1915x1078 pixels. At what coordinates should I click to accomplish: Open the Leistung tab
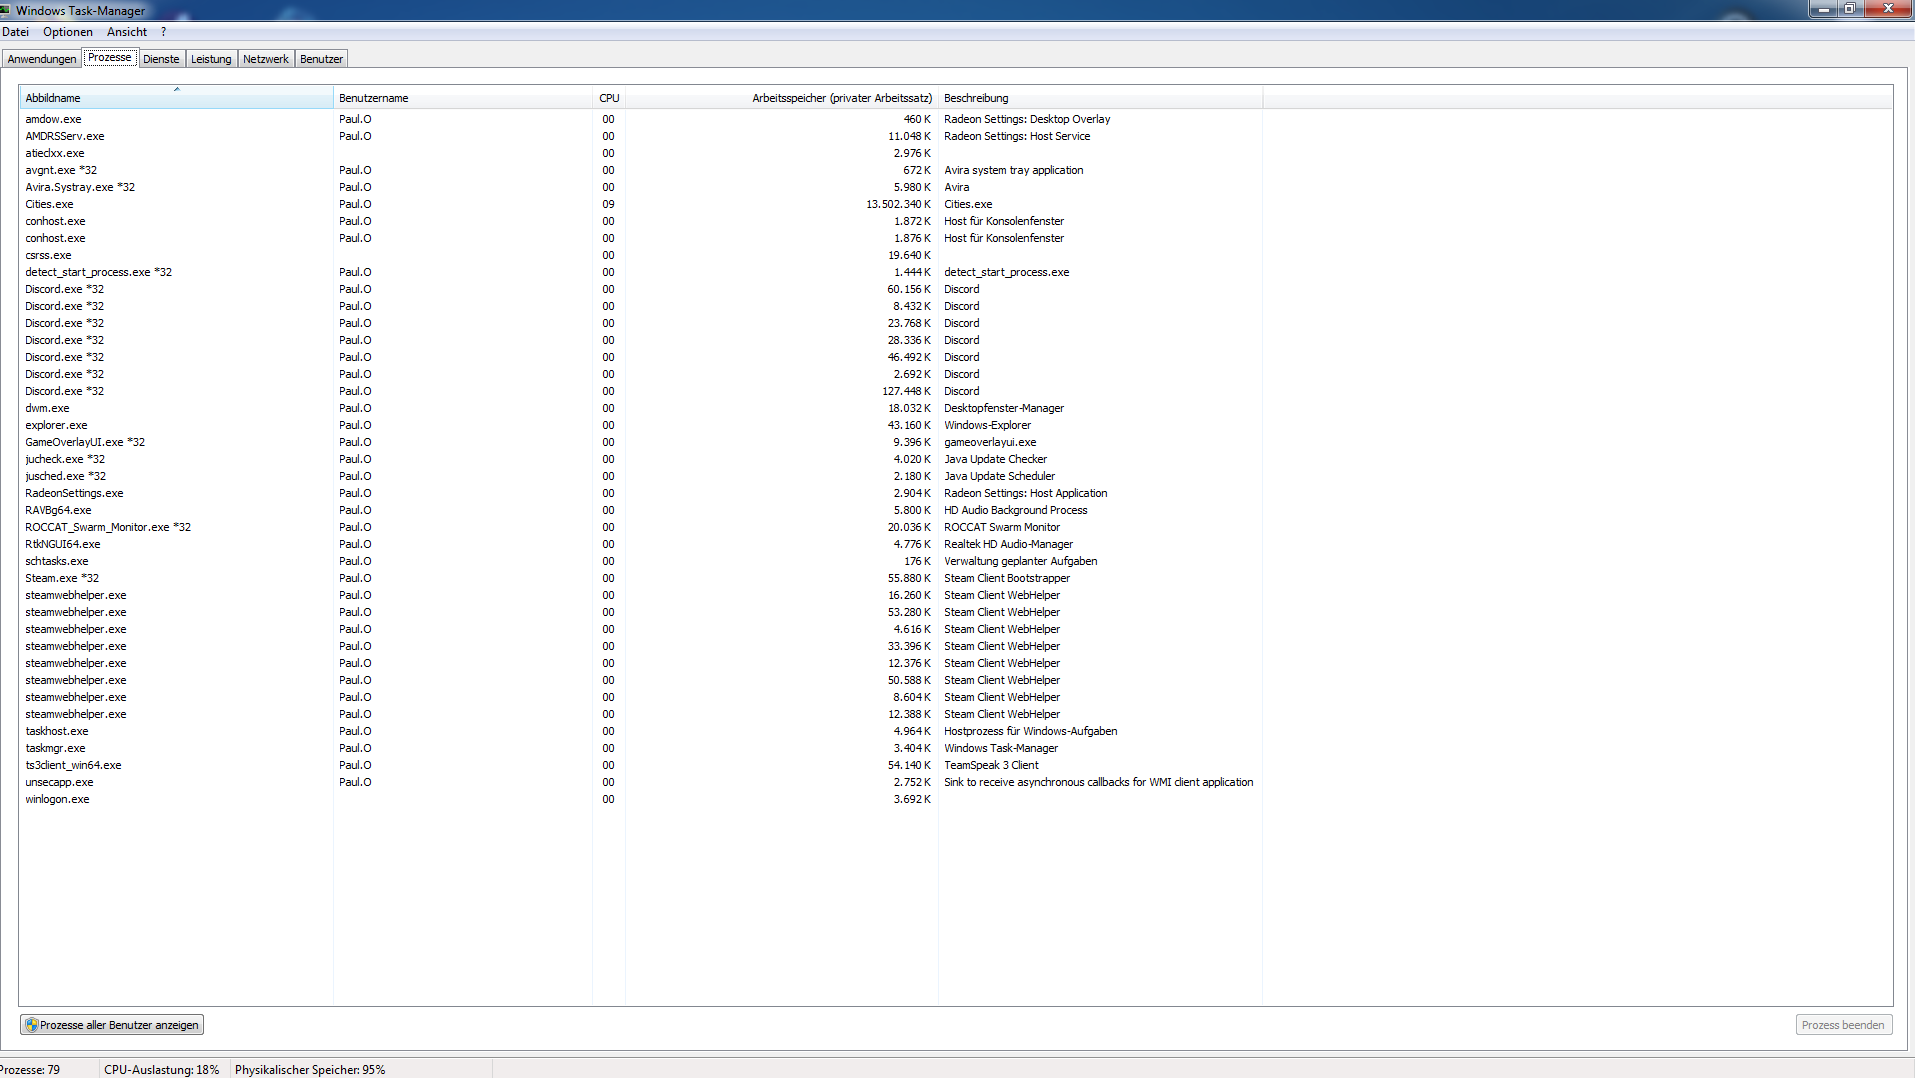tap(211, 59)
